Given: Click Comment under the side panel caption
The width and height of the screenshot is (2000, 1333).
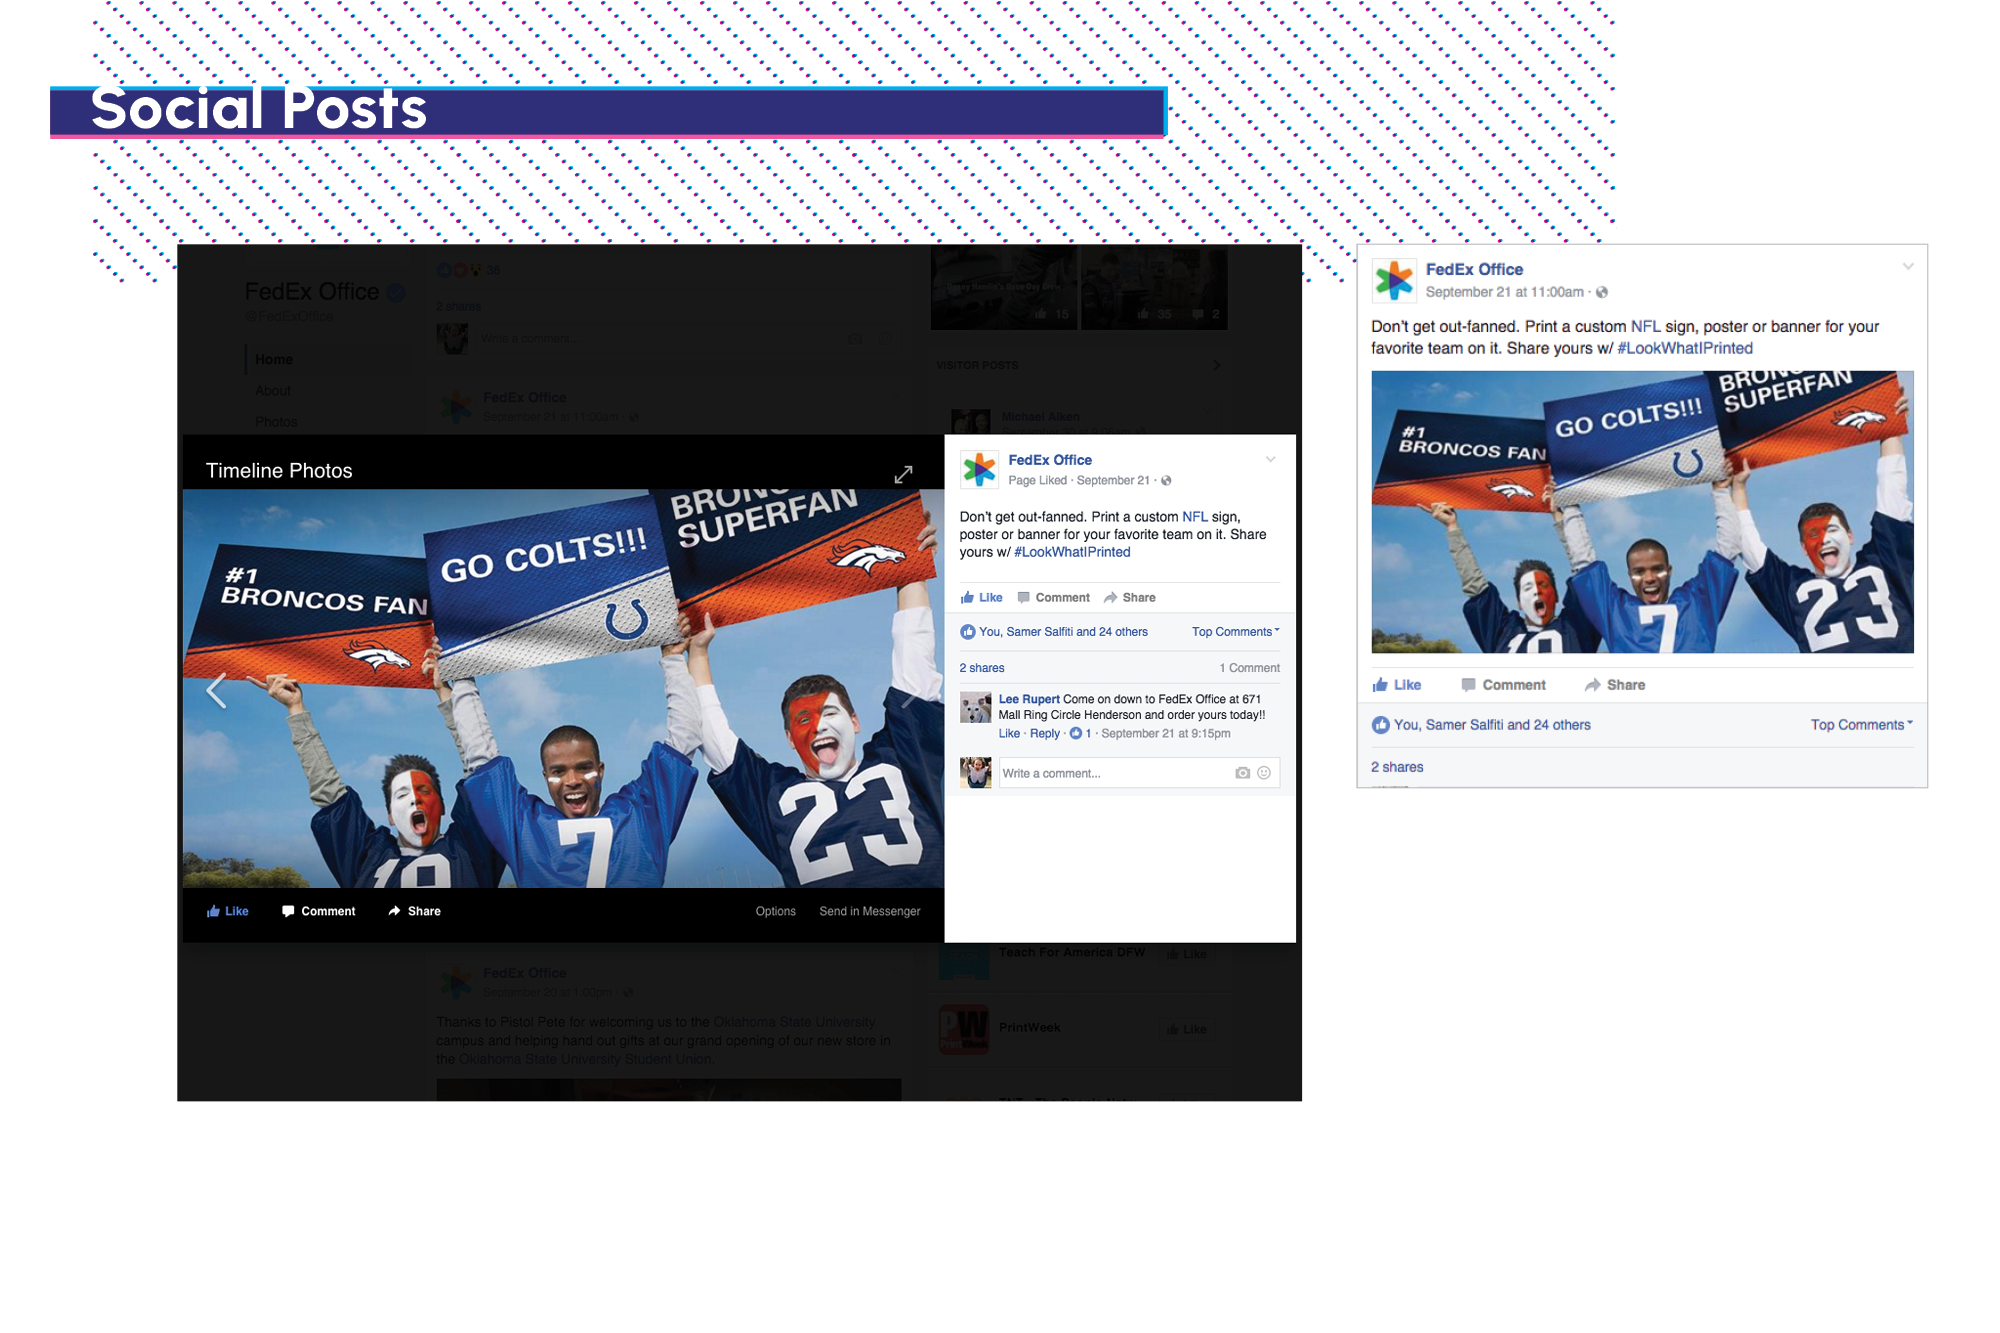Looking at the screenshot, I should click(x=1053, y=597).
